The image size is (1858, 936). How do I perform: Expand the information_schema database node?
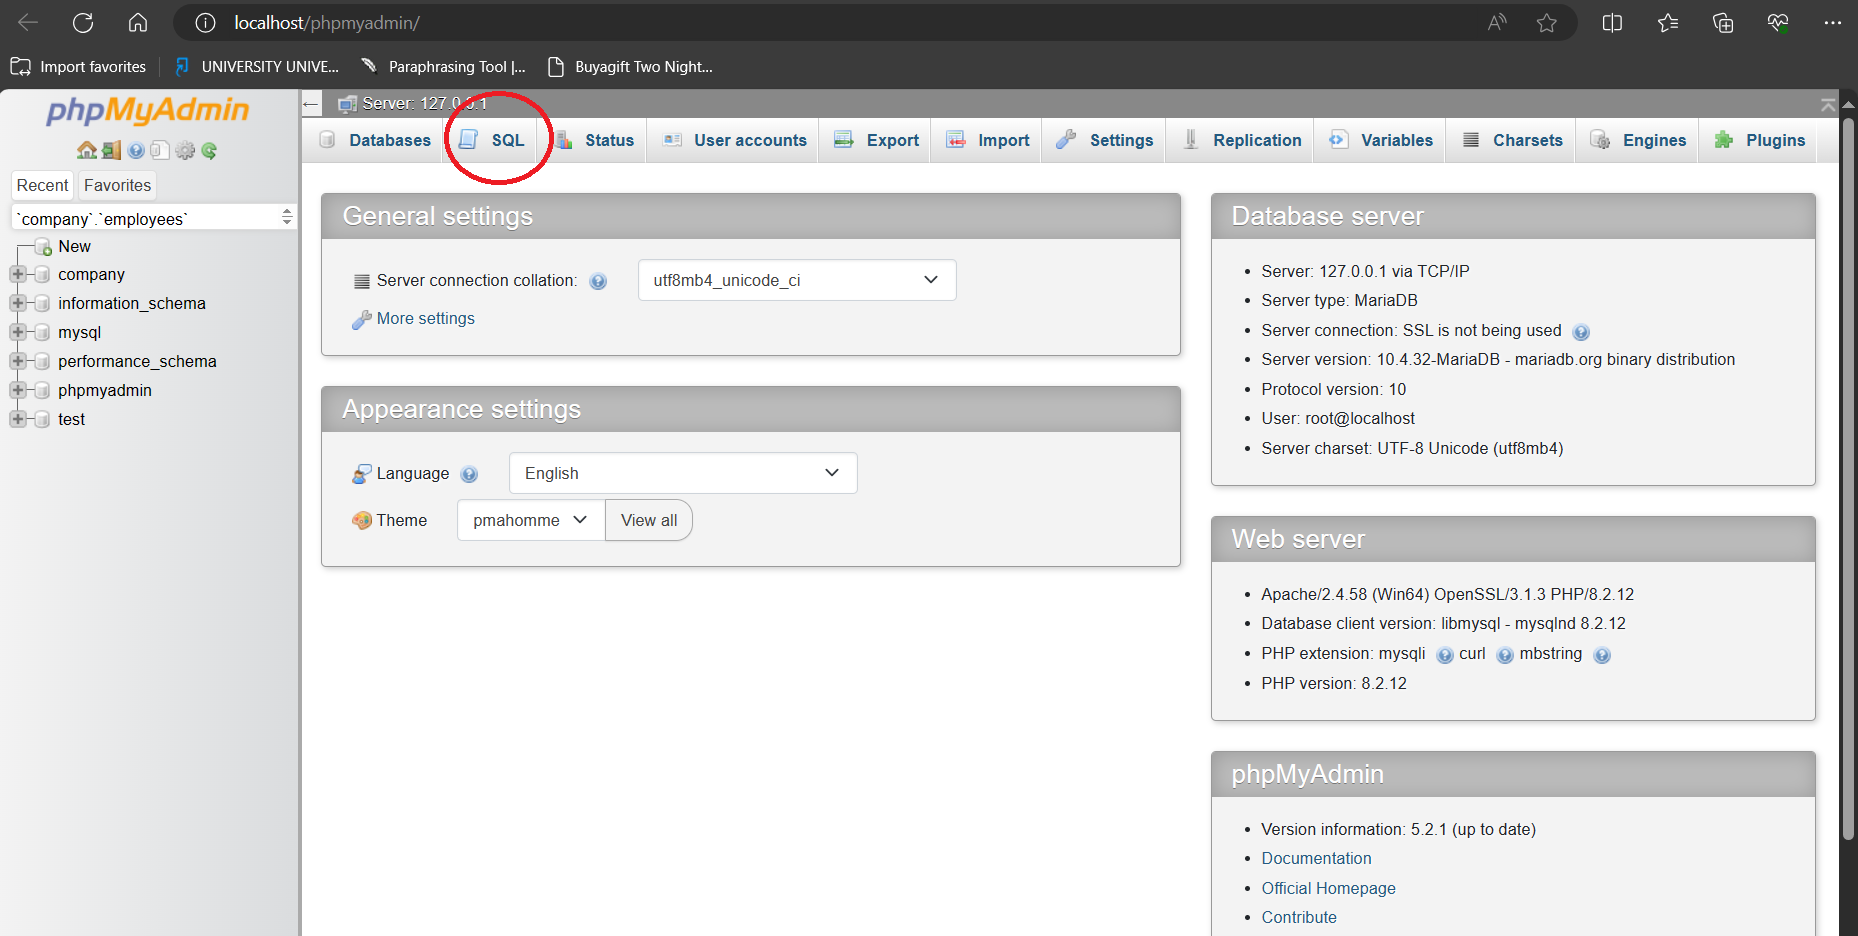pos(17,303)
